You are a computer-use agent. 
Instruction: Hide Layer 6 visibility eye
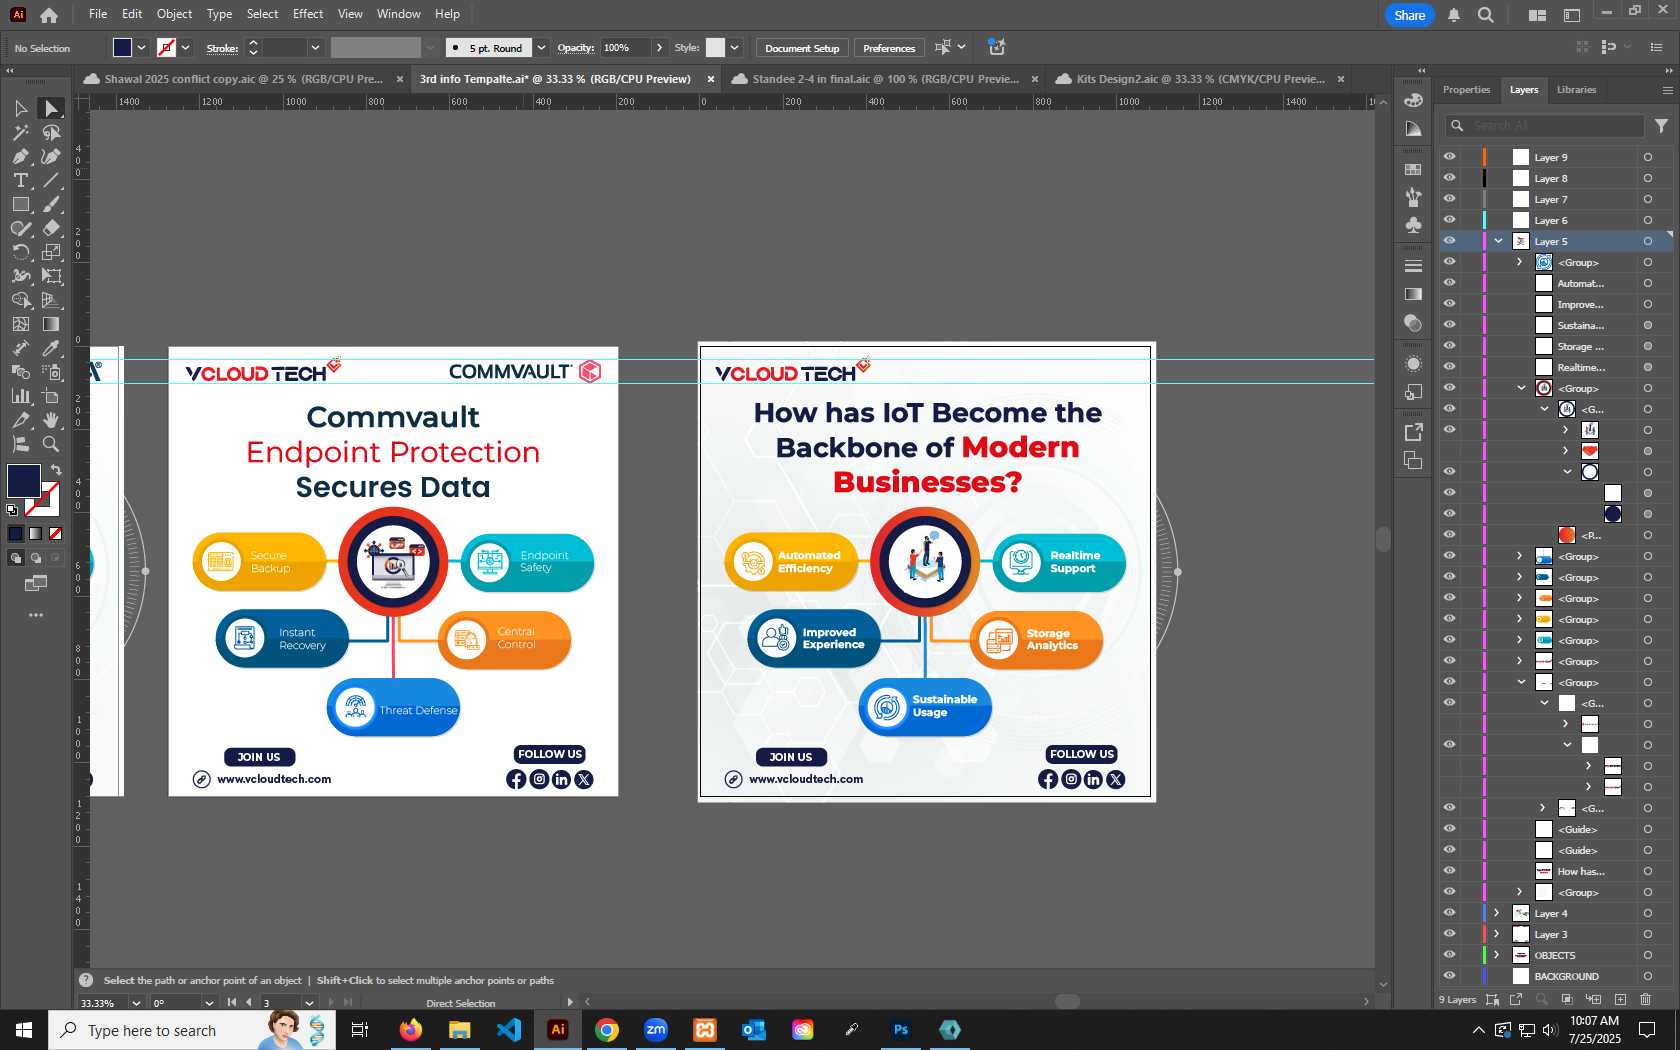(1449, 220)
